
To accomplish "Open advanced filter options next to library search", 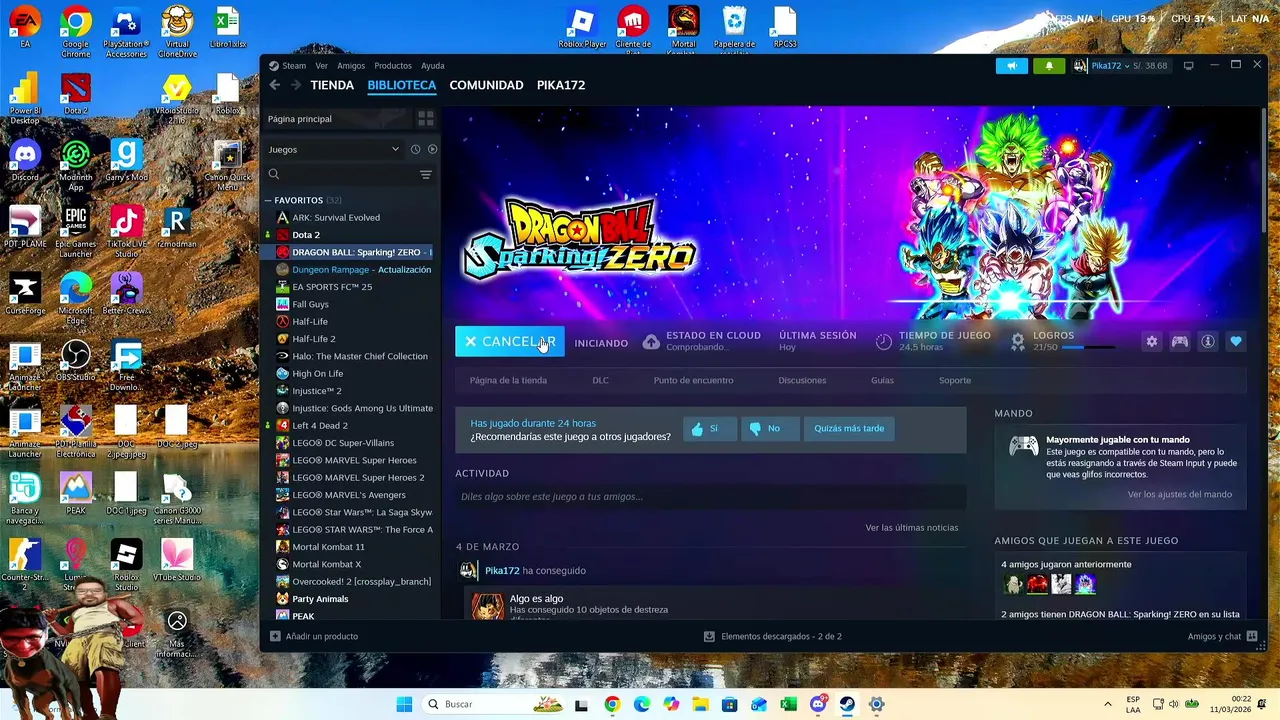I will (x=425, y=174).
